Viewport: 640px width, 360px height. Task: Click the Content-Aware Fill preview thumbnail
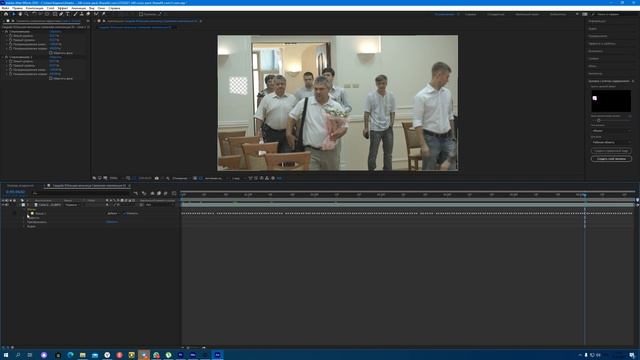pos(611,101)
